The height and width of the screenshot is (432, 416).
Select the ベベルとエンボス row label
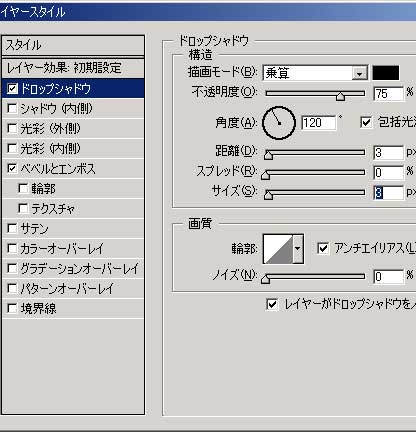click(58, 169)
